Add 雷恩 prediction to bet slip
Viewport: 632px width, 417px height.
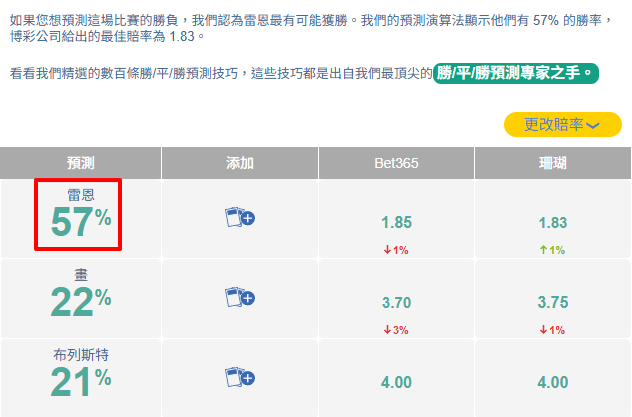pos(240,218)
